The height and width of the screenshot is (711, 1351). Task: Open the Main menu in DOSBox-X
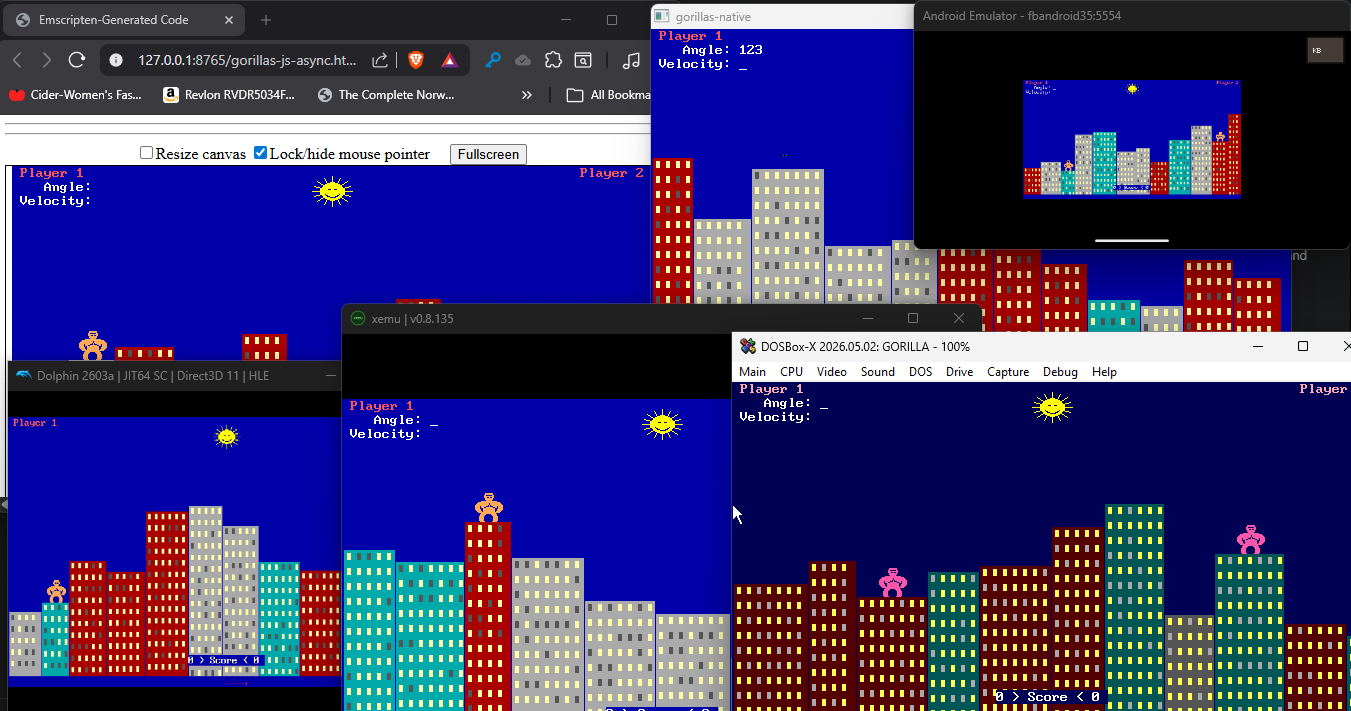point(752,372)
